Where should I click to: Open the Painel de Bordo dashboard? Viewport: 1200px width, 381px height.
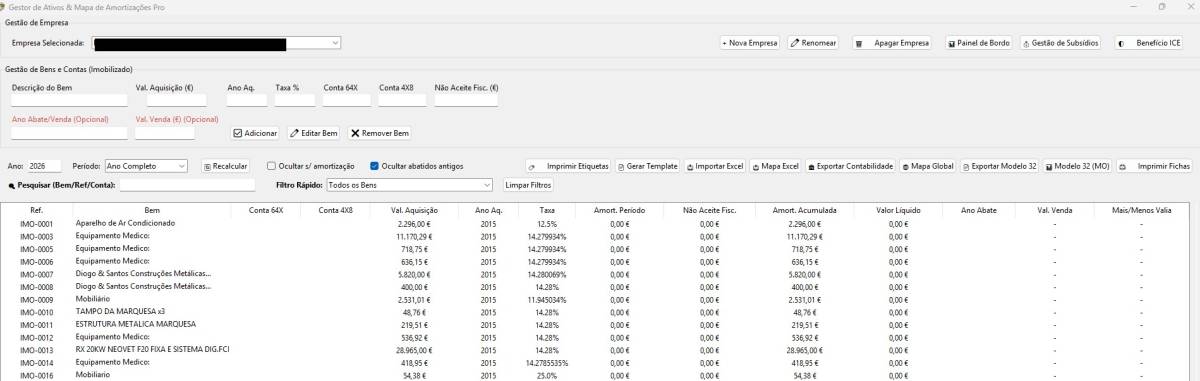pyautogui.click(x=979, y=43)
